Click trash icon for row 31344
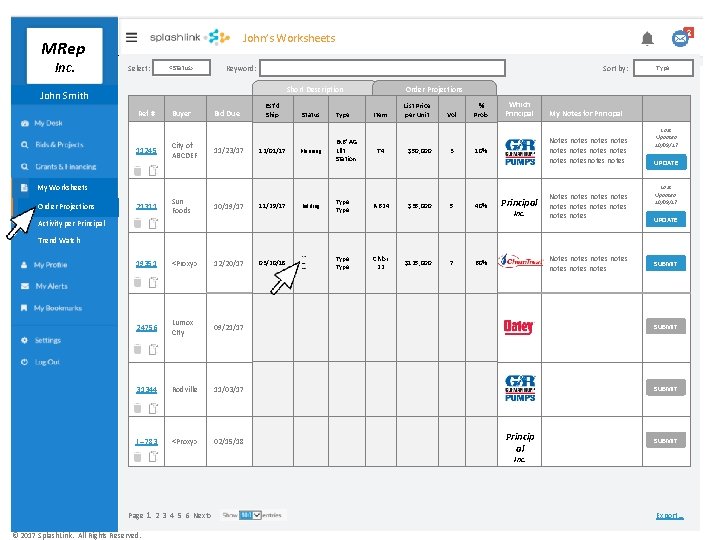Image resolution: width=720 pixels, height=540 pixels. (137, 408)
